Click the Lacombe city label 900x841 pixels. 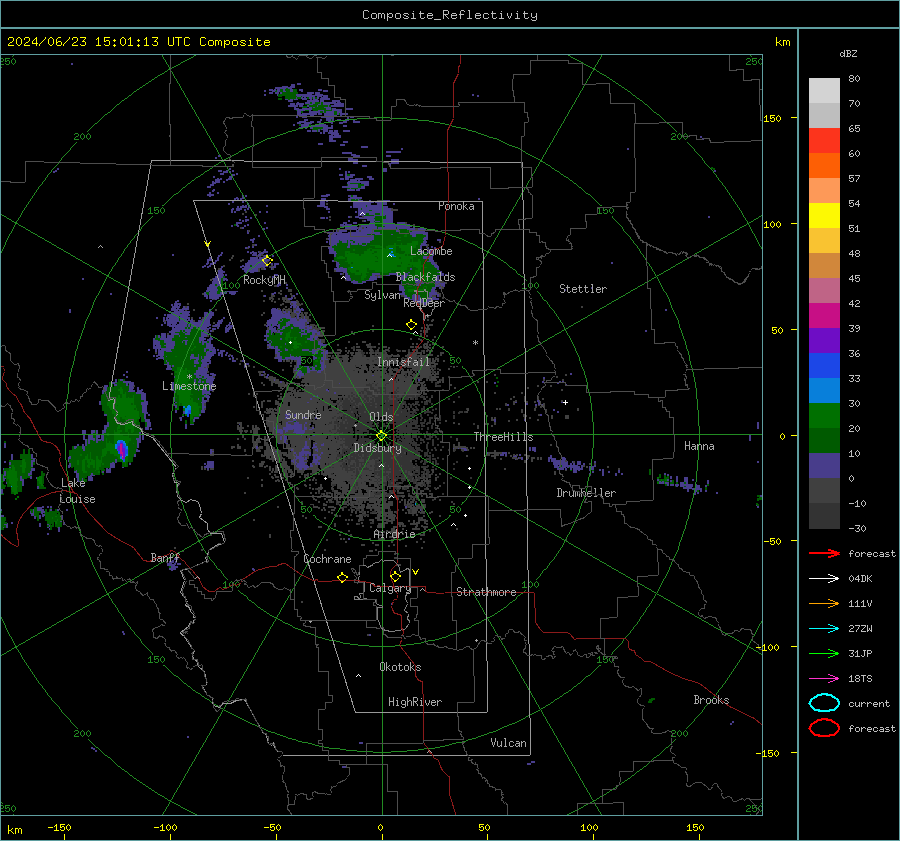(431, 251)
